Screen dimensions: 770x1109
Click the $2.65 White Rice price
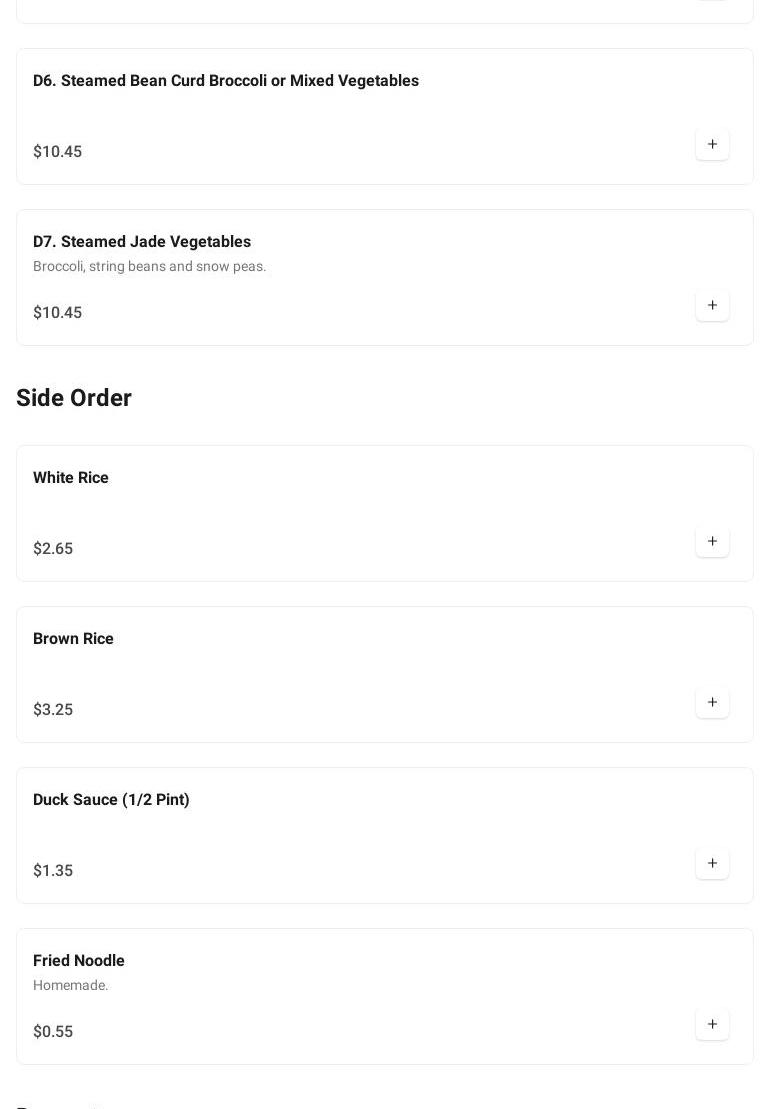(53, 549)
